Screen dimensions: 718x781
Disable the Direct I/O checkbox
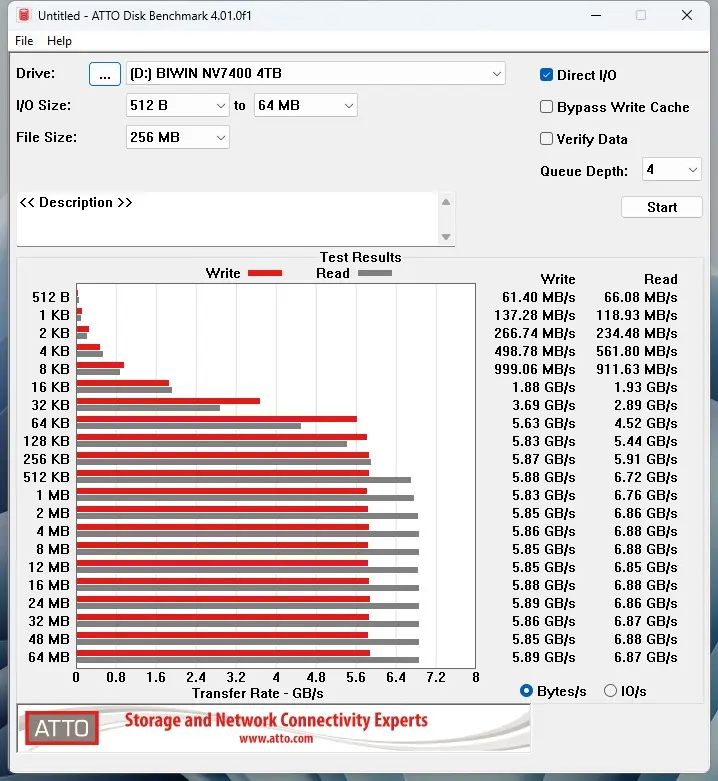(547, 75)
